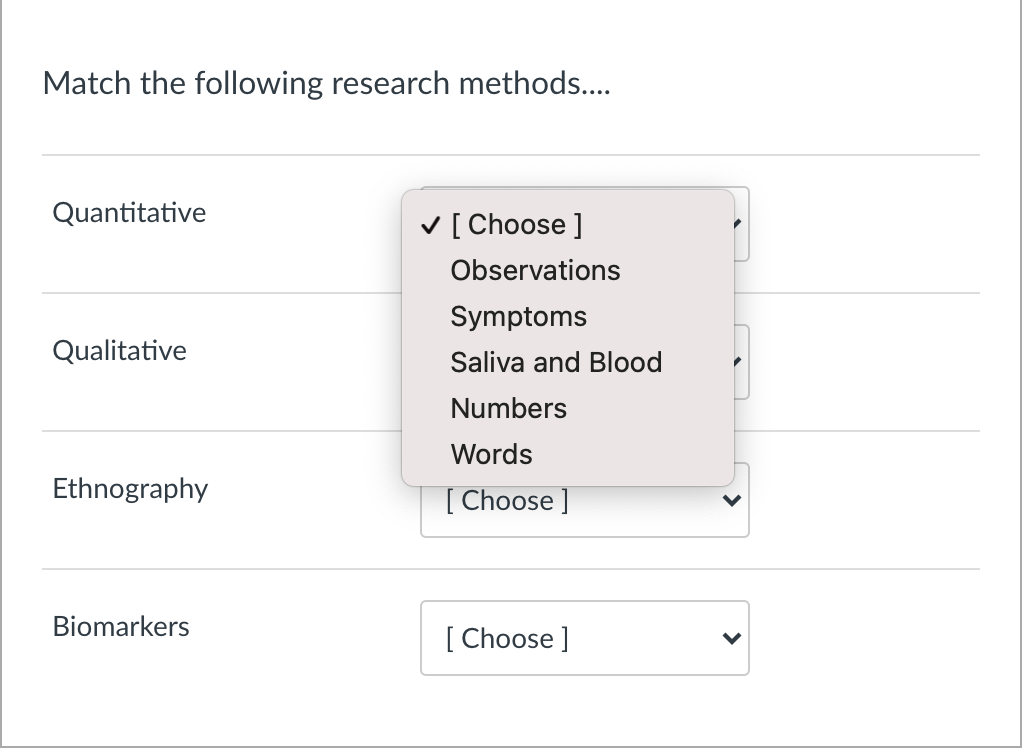This screenshot has width=1024, height=752.
Task: Click the Qualitative row label
Action: click(x=119, y=350)
